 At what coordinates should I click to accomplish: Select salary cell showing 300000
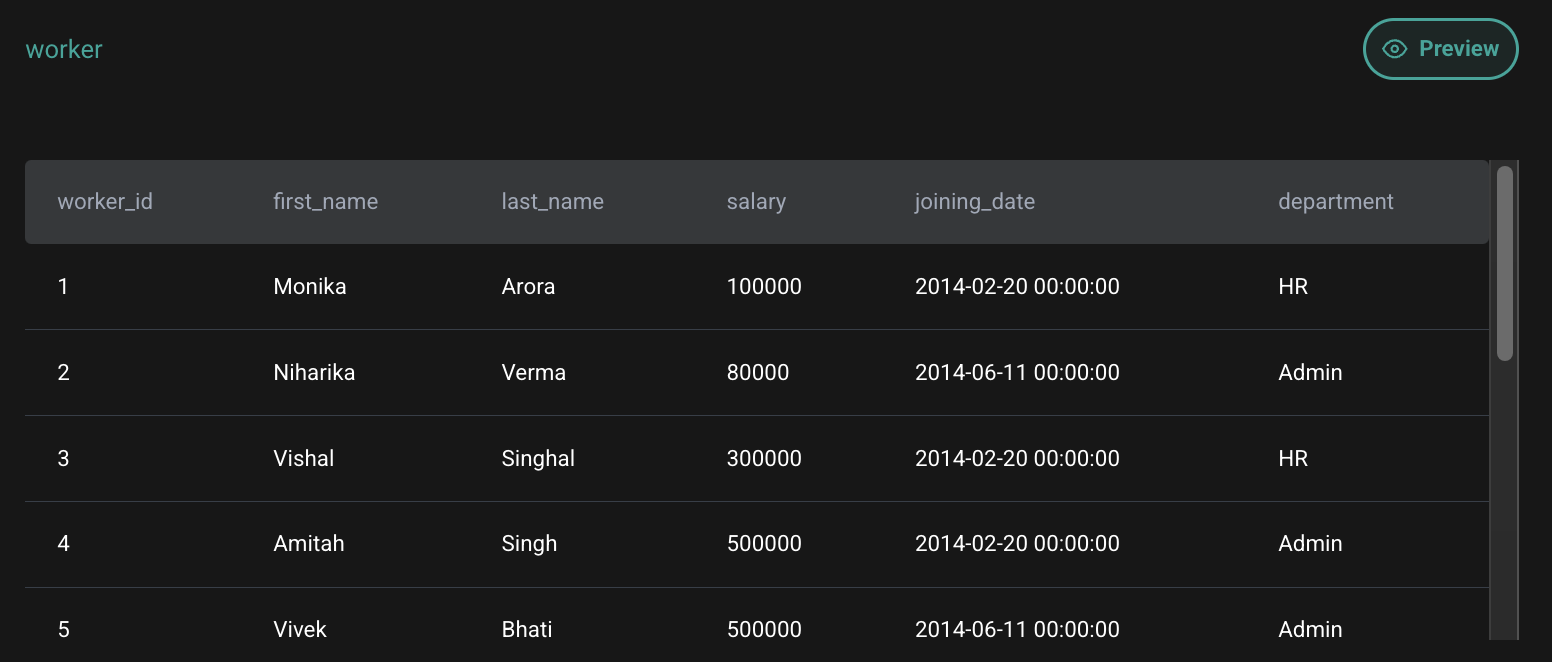[764, 459]
